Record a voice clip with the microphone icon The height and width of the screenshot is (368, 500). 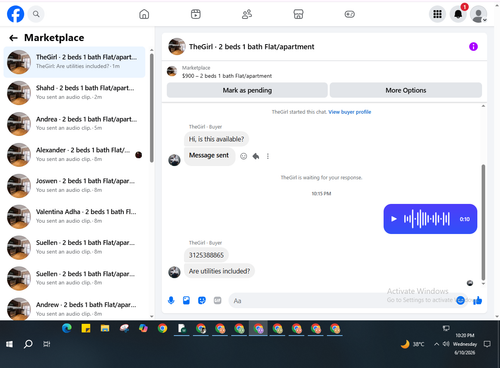(x=171, y=300)
